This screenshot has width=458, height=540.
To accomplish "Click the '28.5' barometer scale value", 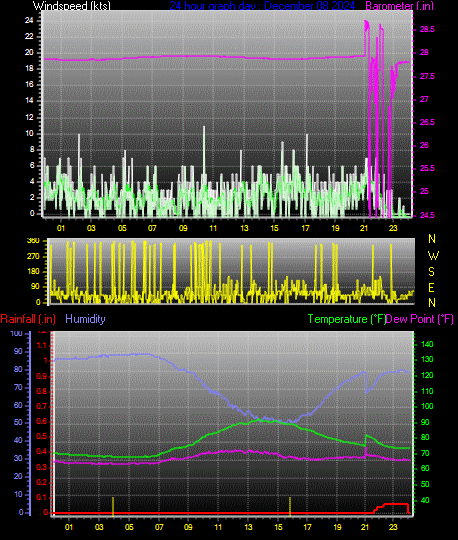I will (x=427, y=30).
